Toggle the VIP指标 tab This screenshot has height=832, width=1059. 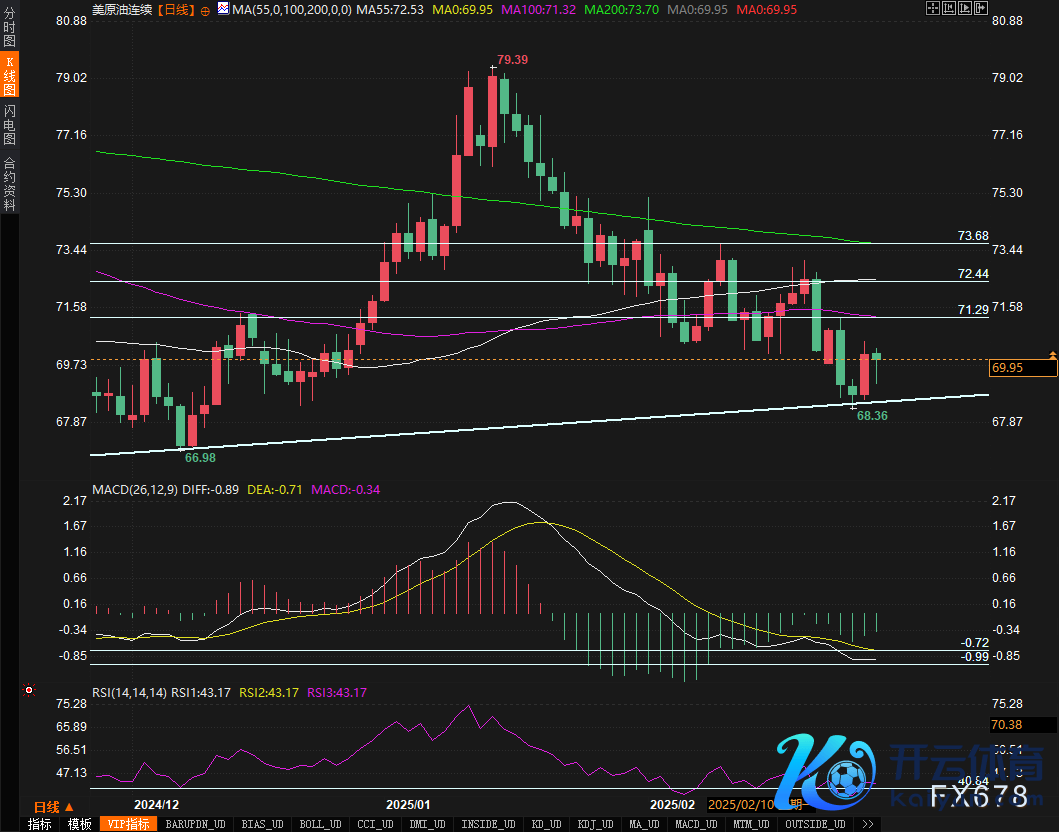click(x=130, y=824)
